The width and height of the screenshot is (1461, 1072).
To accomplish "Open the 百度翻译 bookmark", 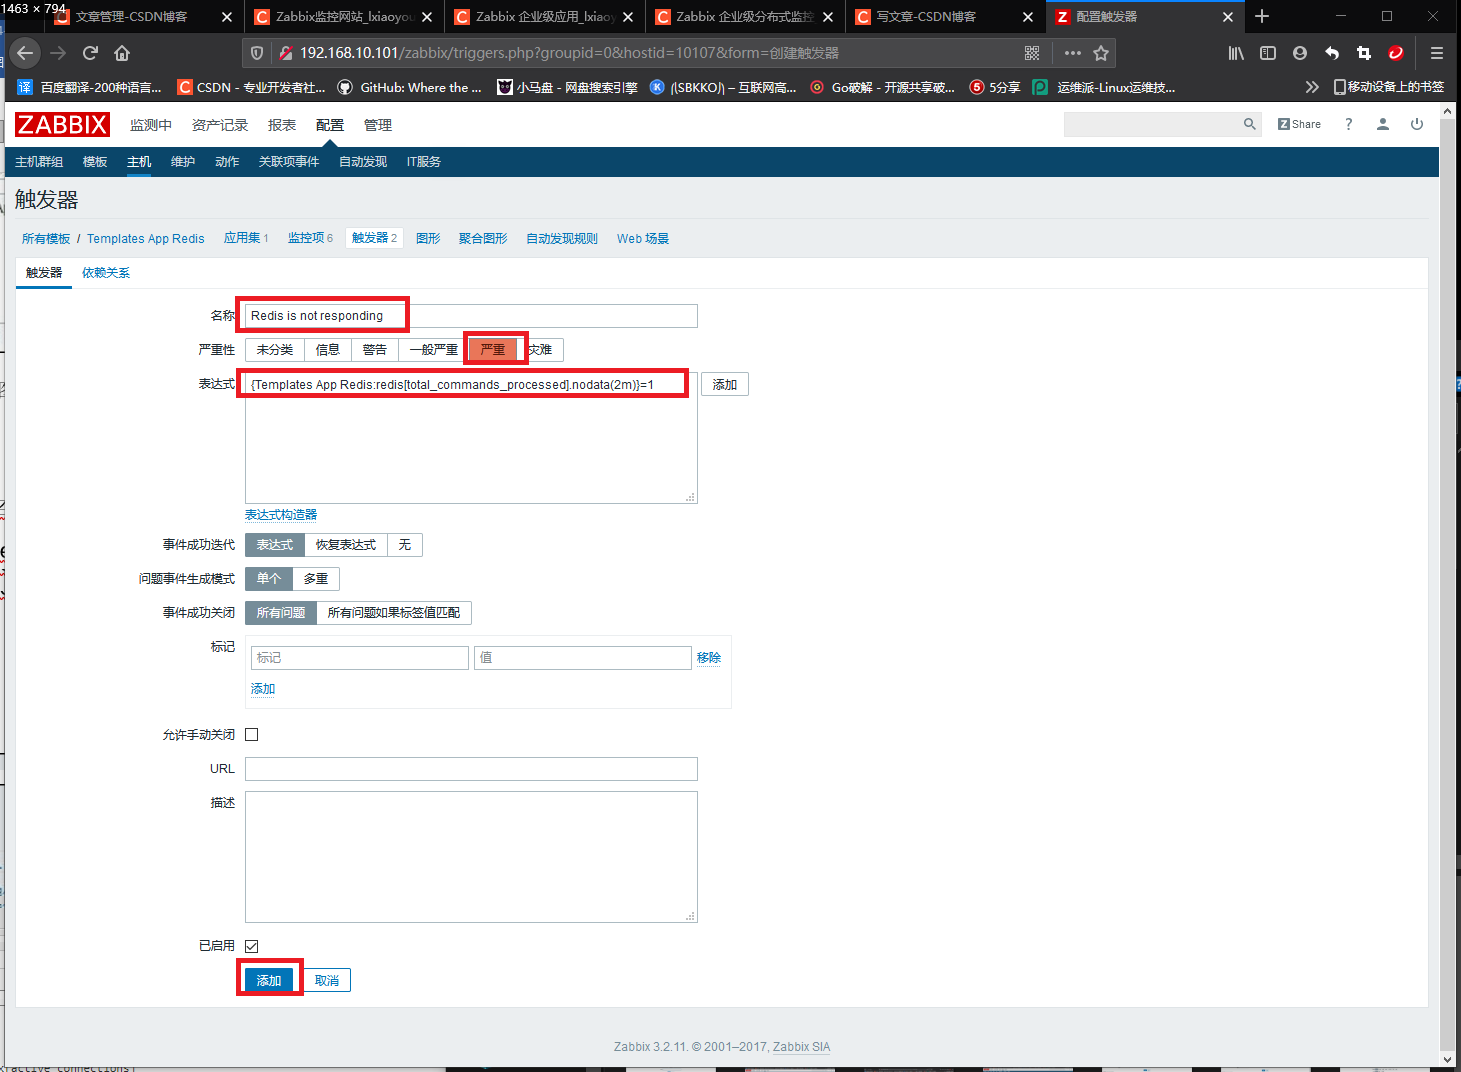I will tap(90, 87).
